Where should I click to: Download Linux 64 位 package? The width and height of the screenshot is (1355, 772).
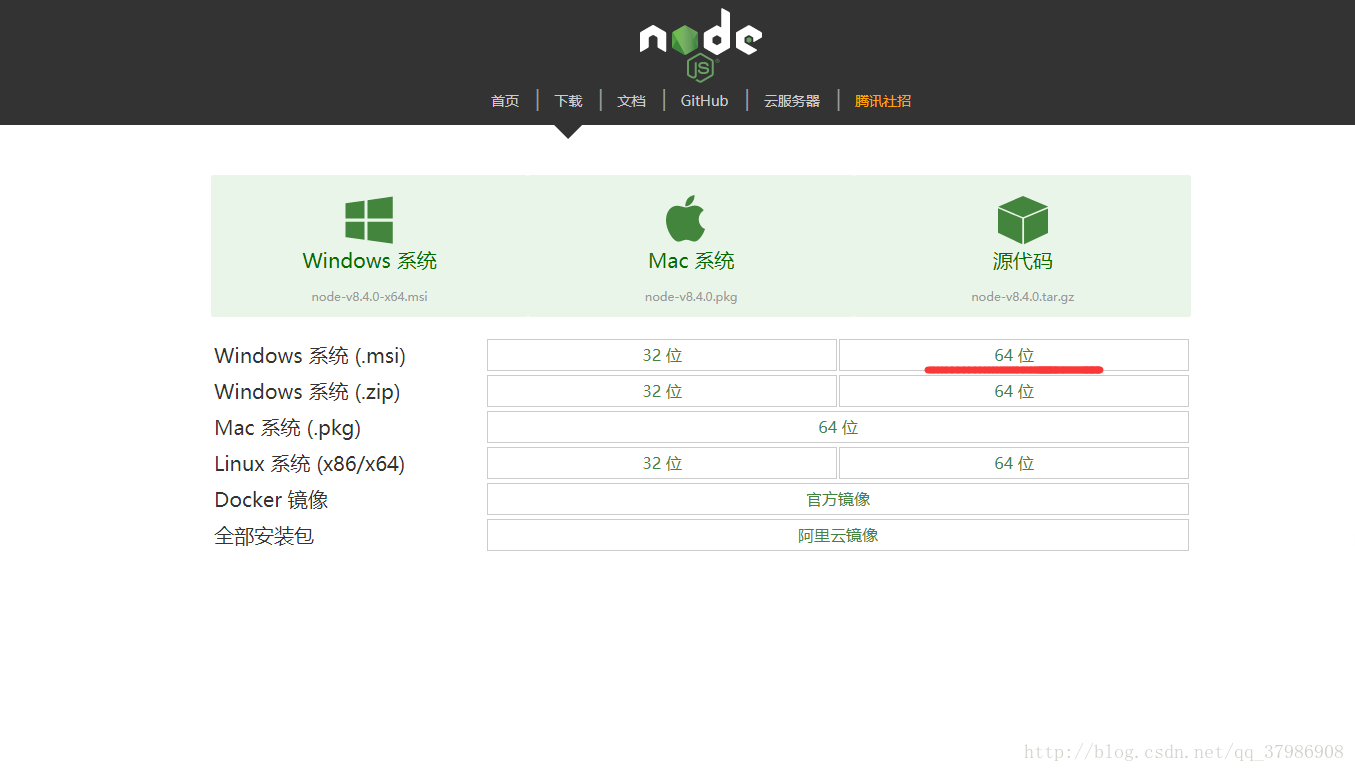click(x=1014, y=463)
